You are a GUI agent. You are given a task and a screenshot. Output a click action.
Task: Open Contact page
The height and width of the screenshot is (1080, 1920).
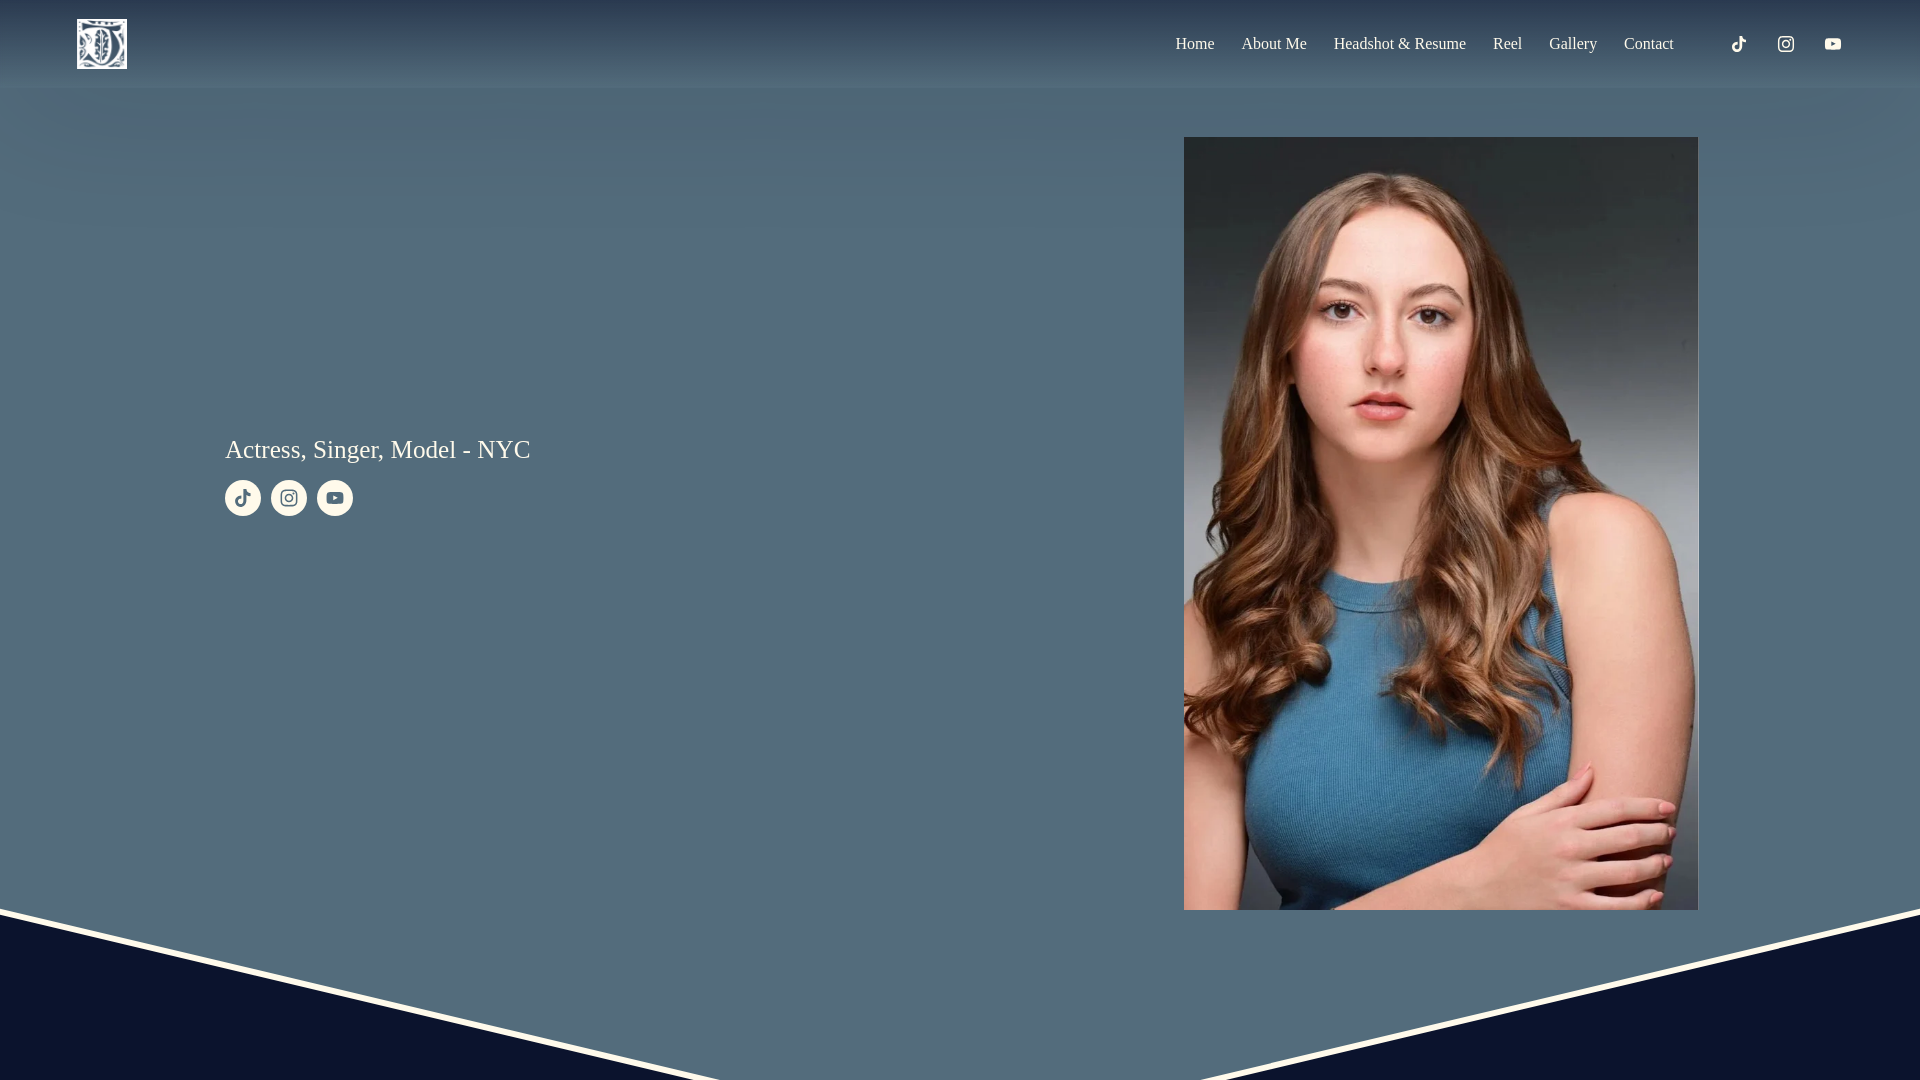click(1649, 44)
